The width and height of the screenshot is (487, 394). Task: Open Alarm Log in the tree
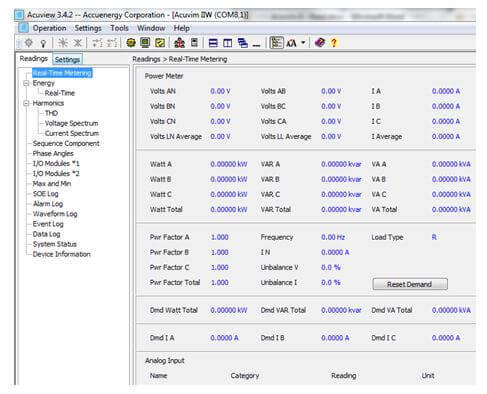tap(48, 204)
